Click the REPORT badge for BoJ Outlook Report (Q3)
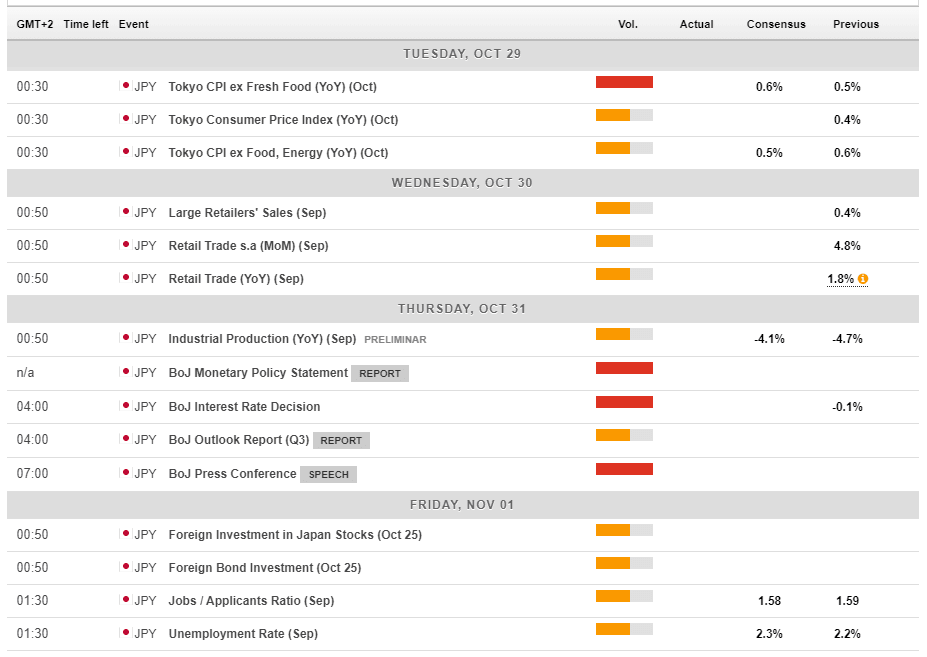The width and height of the screenshot is (927, 657). click(x=341, y=440)
